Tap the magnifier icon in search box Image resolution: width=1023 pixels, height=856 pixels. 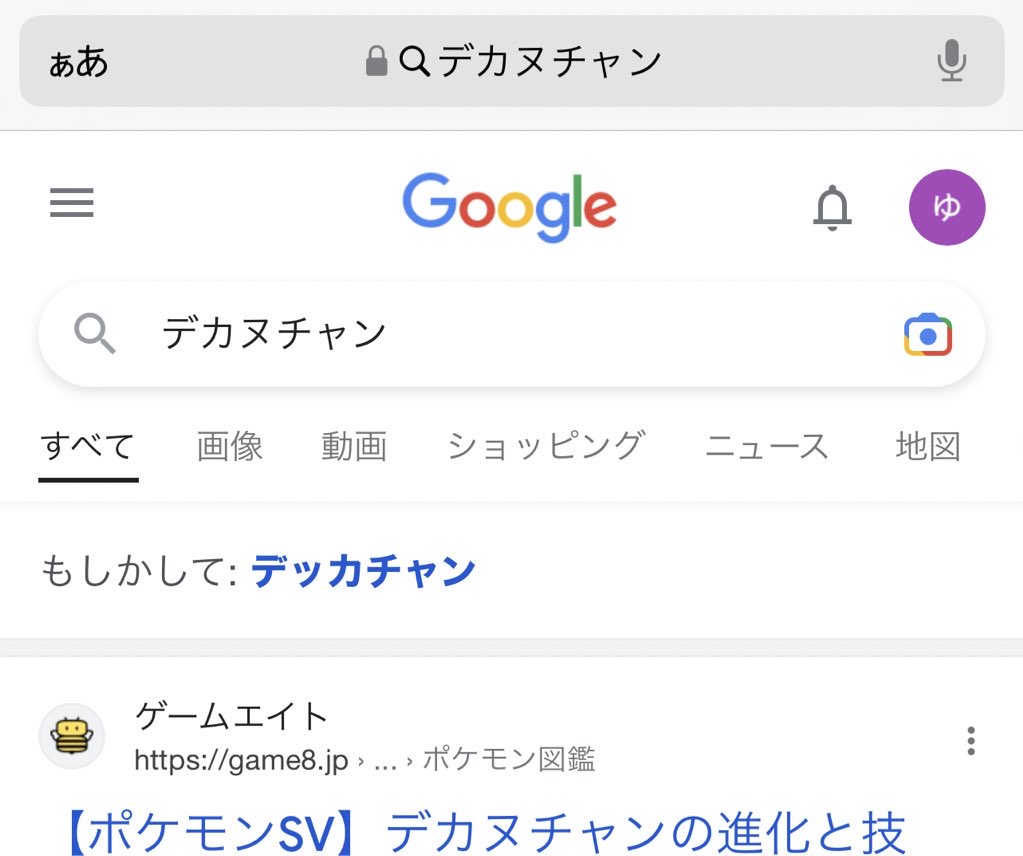(95, 333)
